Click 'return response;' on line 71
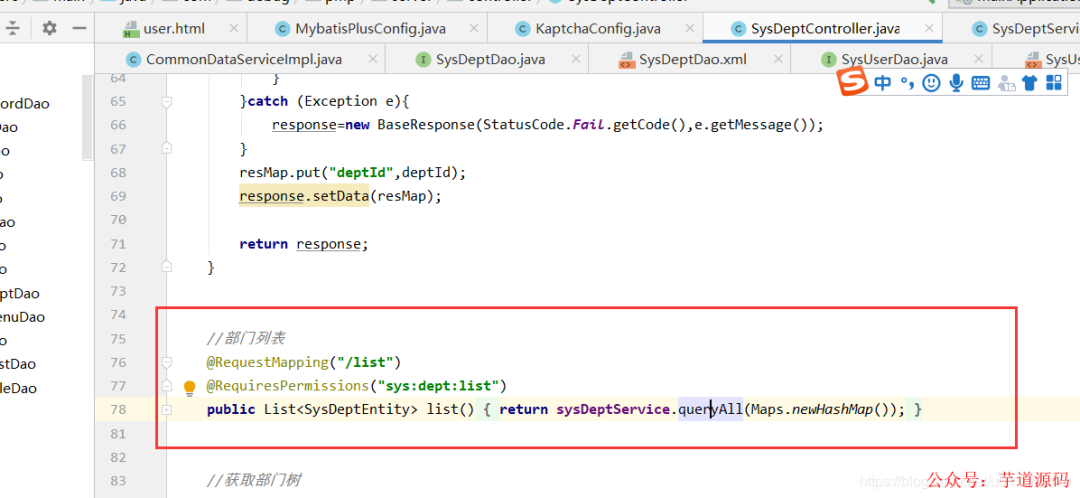Screen dimensions: 1080x498 [304, 244]
